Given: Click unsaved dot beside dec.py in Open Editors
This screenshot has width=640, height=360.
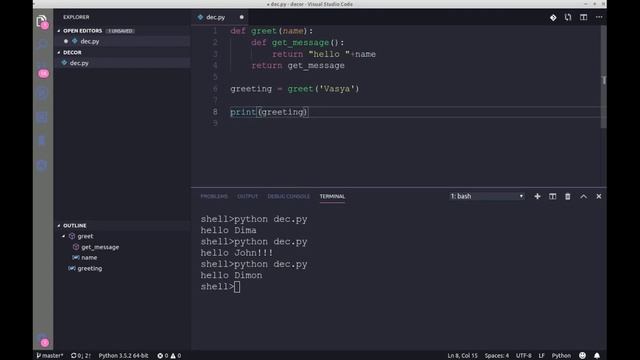Looking at the screenshot, I should 66,41.
